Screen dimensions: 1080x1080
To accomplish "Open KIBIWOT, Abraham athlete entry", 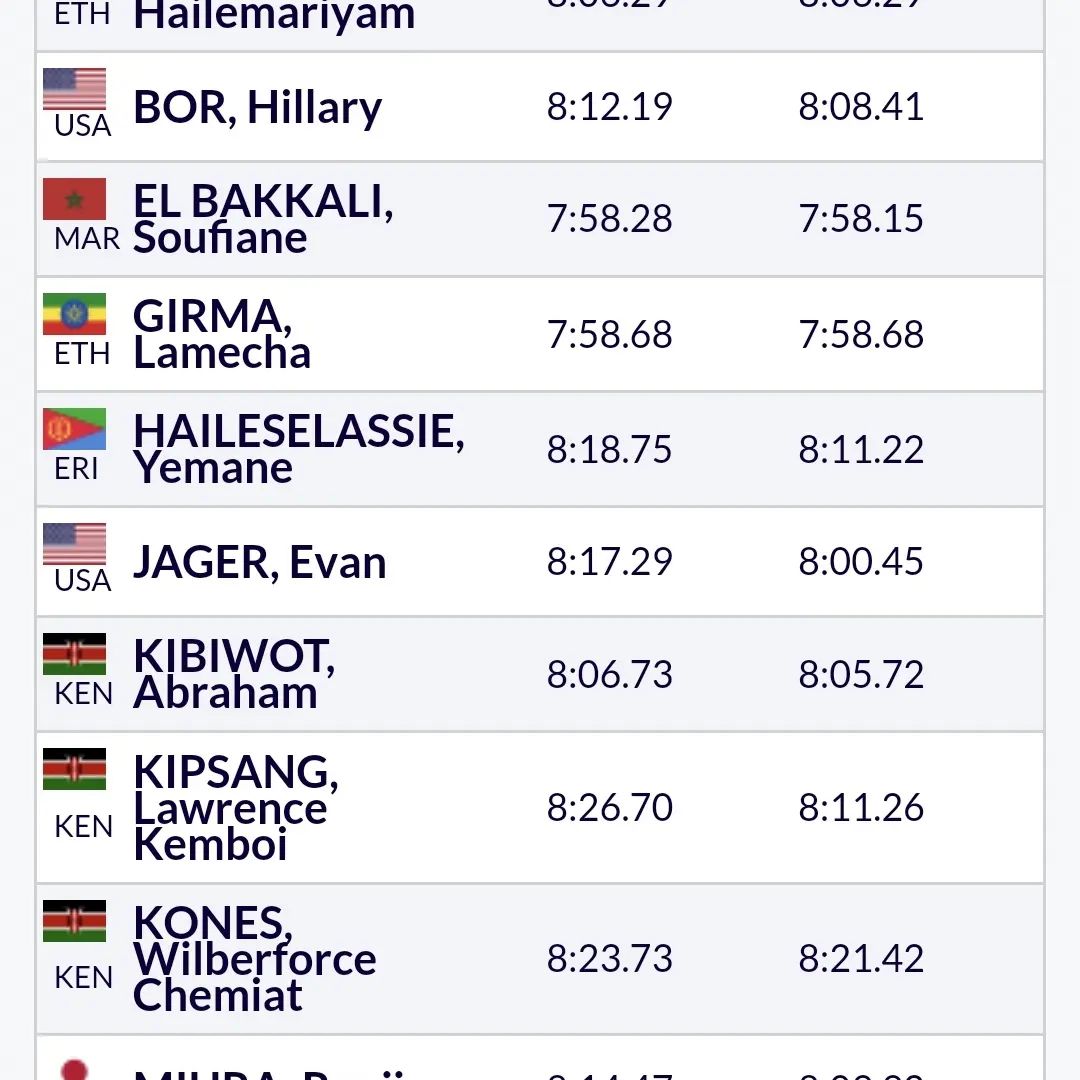I will pyautogui.click(x=233, y=674).
